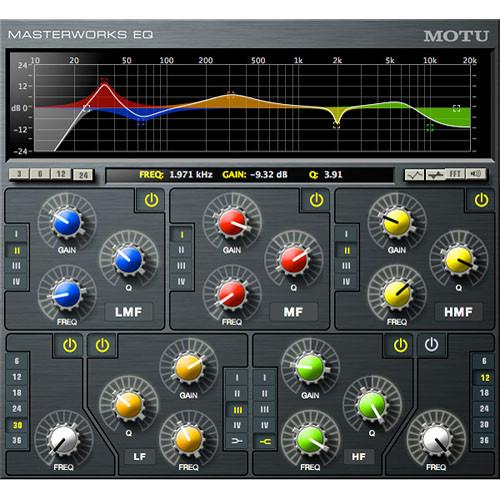This screenshot has width=500, height=500.
Task: Enable the high-cut filter grey power button
Action: (x=431, y=345)
